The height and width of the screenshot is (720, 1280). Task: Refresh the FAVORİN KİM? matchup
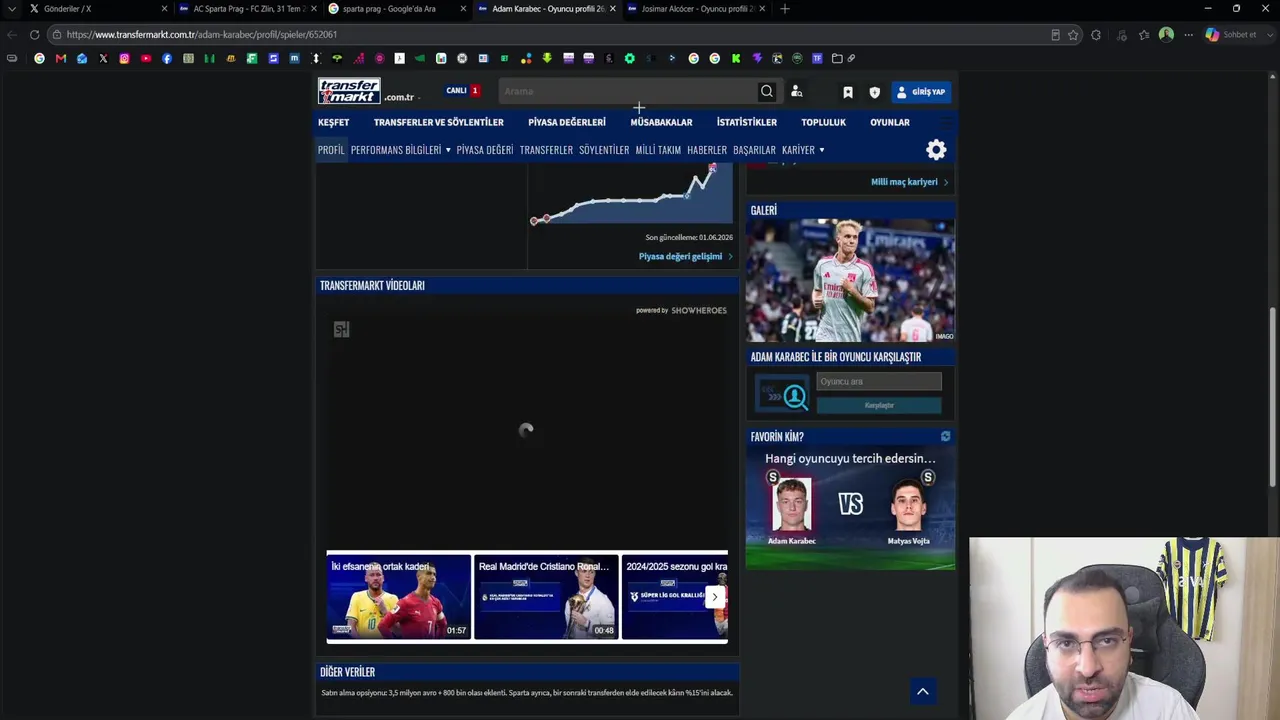pos(945,437)
